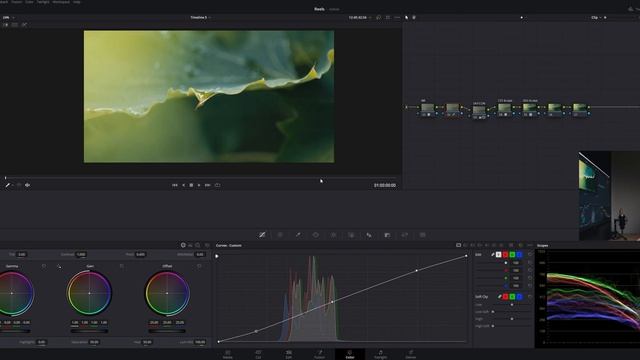
Task: Open the Sizing palette
Action: 404,235
